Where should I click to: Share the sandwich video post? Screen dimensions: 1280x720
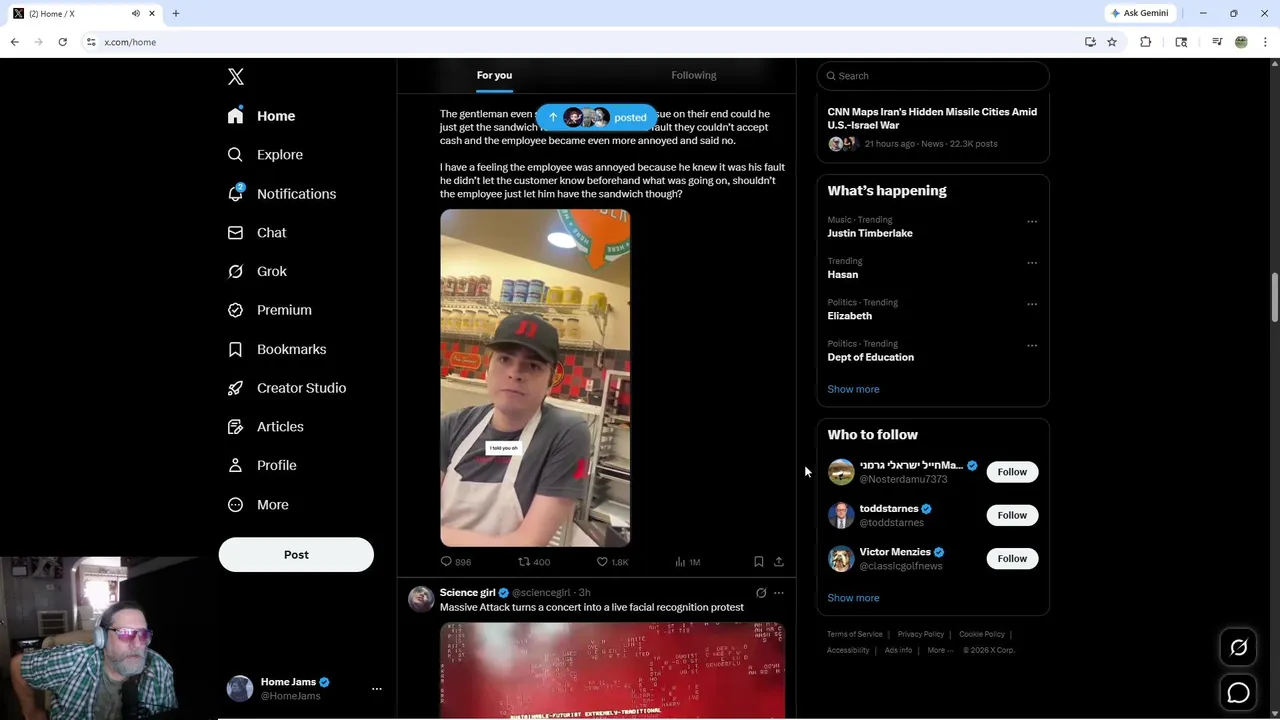coord(779,562)
